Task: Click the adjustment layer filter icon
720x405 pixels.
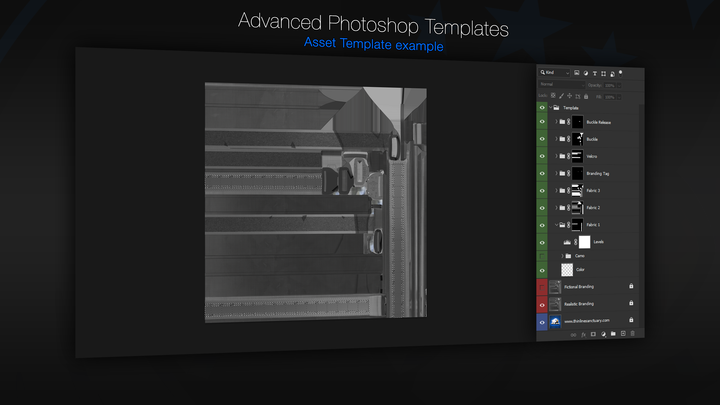Action: [x=587, y=73]
